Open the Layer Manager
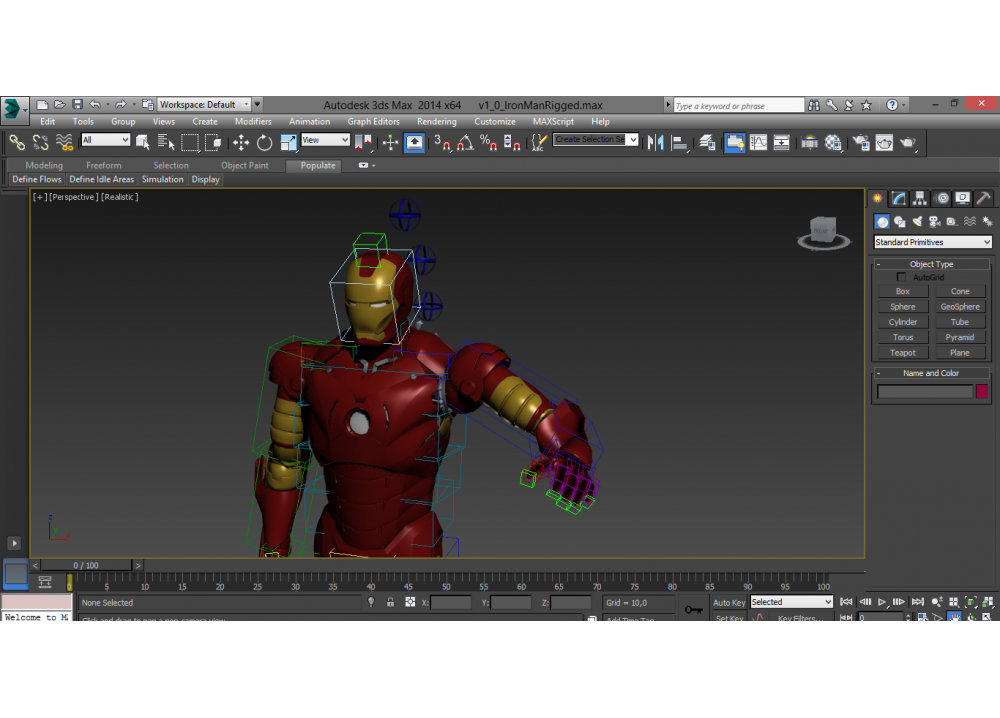The image size is (1000, 718). (x=707, y=142)
